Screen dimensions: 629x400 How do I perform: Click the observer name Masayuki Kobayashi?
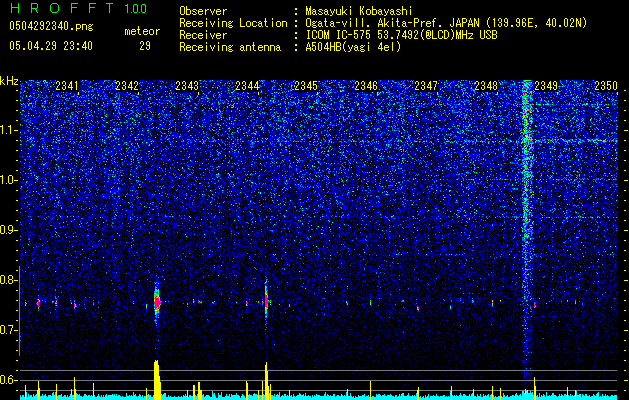pos(359,11)
